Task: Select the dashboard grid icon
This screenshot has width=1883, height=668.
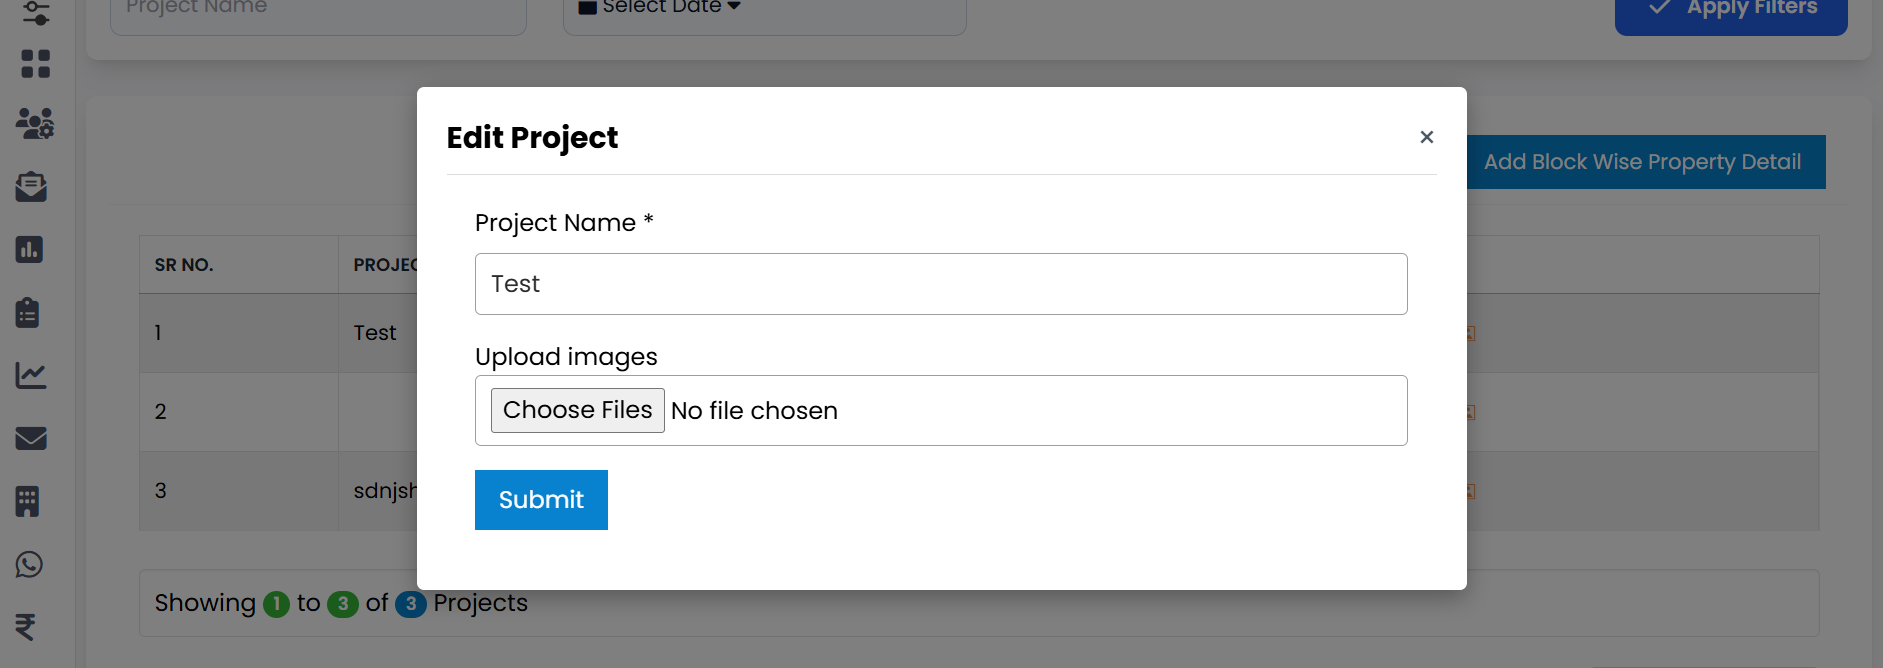Action: pyautogui.click(x=36, y=64)
